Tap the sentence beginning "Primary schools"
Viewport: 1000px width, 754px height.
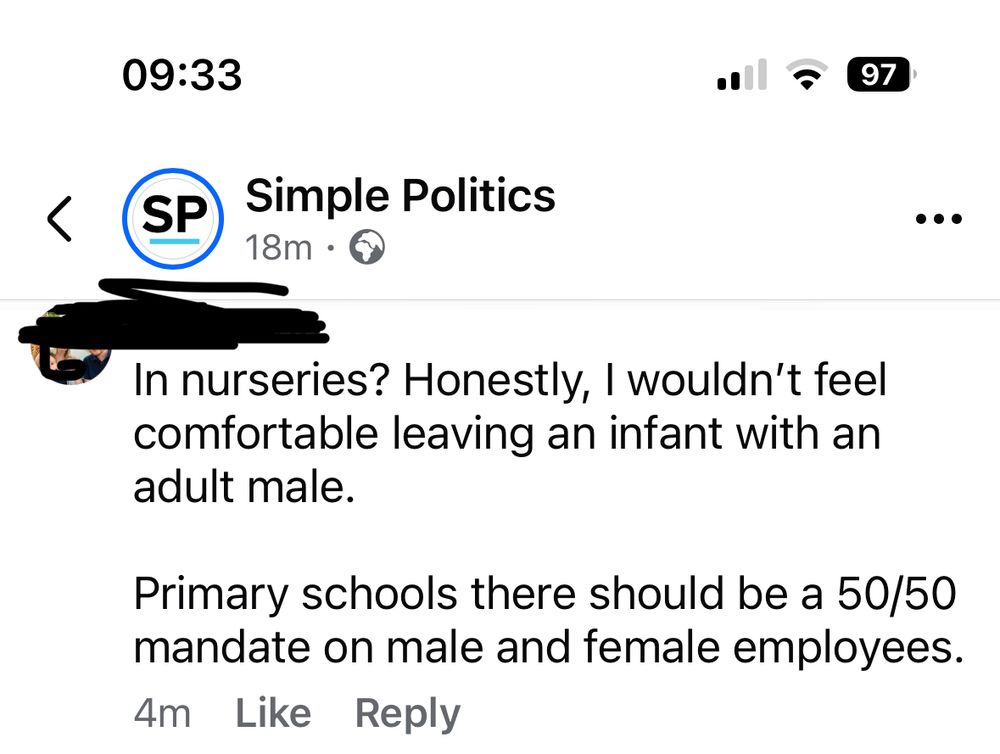coord(545,622)
